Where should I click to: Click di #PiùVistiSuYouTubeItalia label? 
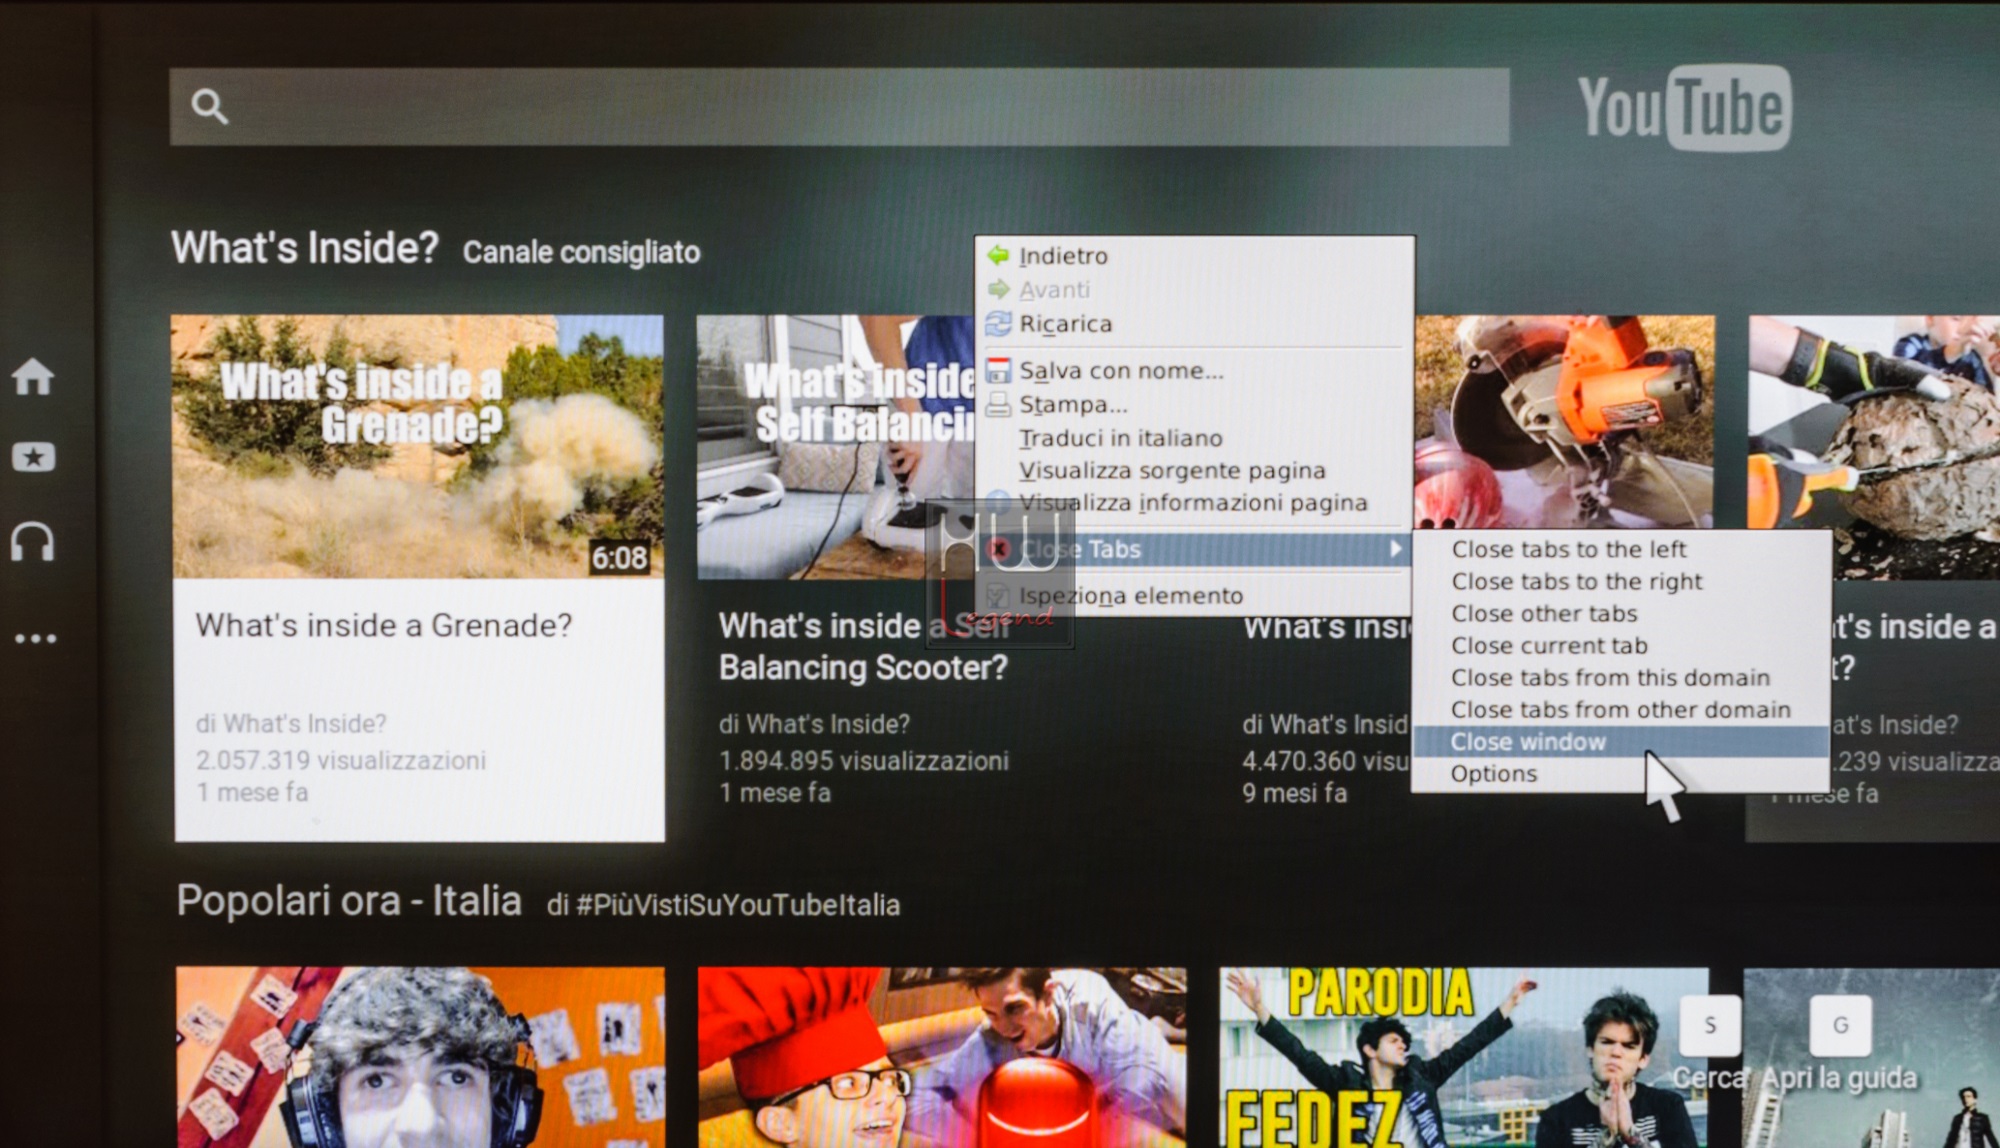click(x=723, y=905)
